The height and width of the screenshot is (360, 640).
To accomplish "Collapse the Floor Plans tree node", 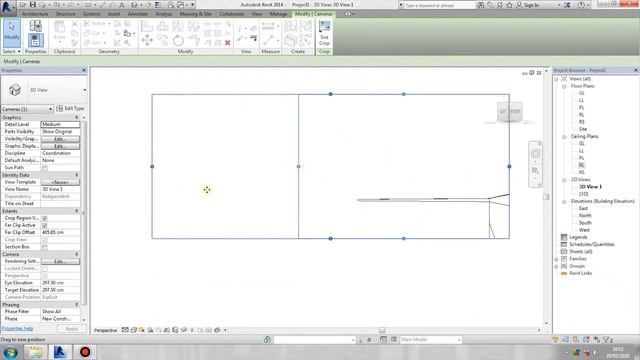I will (x=564, y=87).
